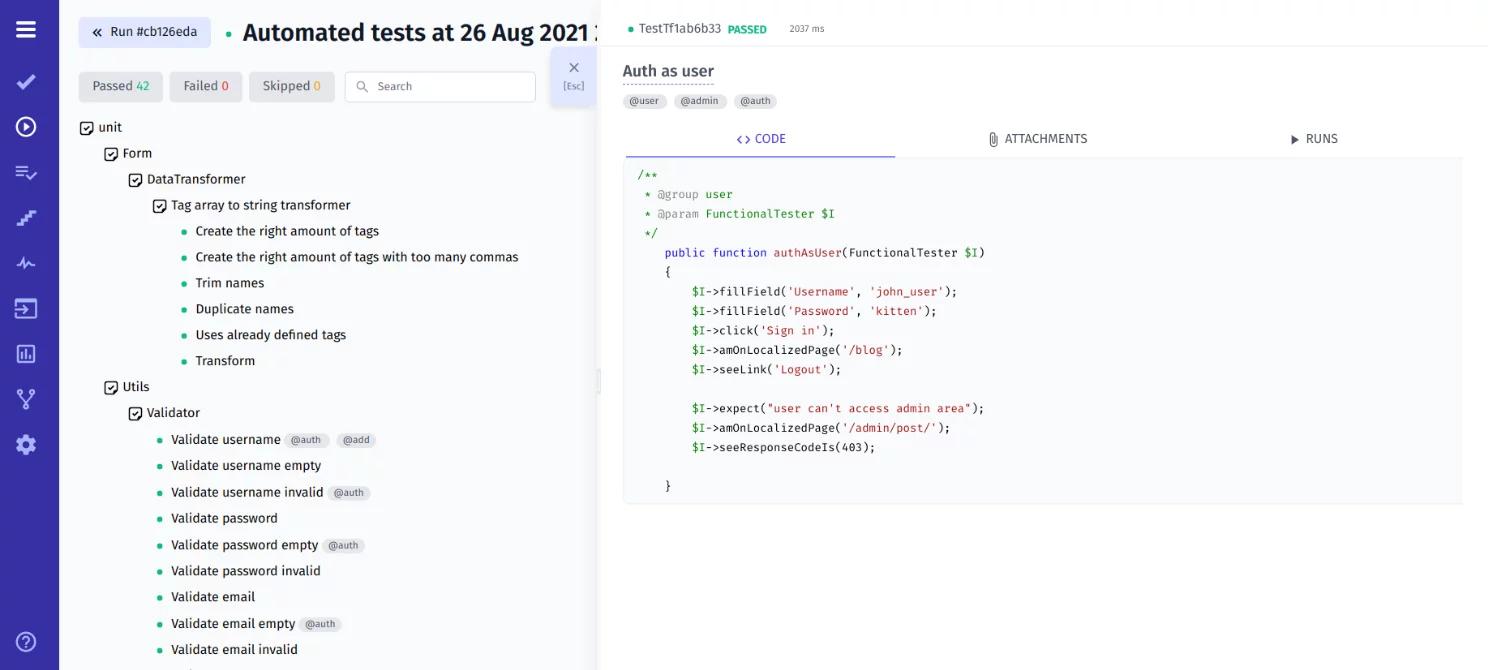
Task: Click the checkmark tests icon in sidebar
Action: [26, 82]
